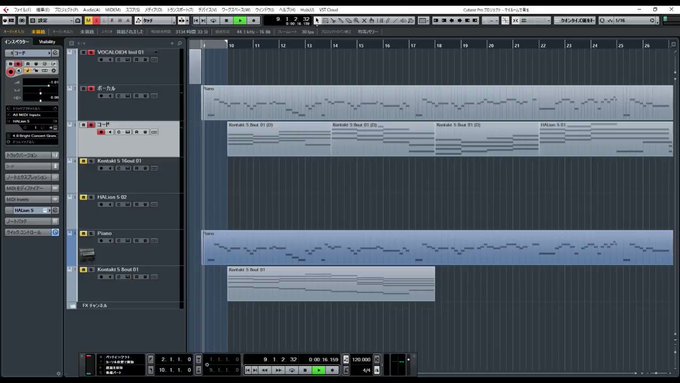Screen dimensions: 680x383
Task: Click bar 22 on the ruler
Action: 543,46
